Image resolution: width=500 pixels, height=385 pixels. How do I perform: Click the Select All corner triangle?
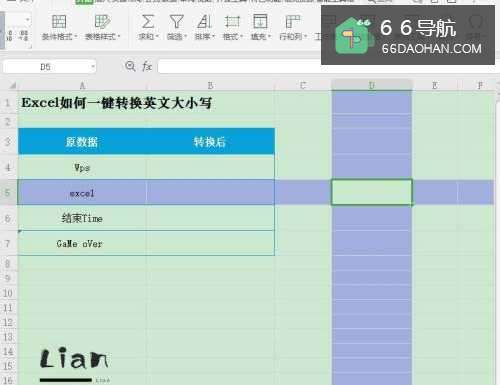(12, 86)
